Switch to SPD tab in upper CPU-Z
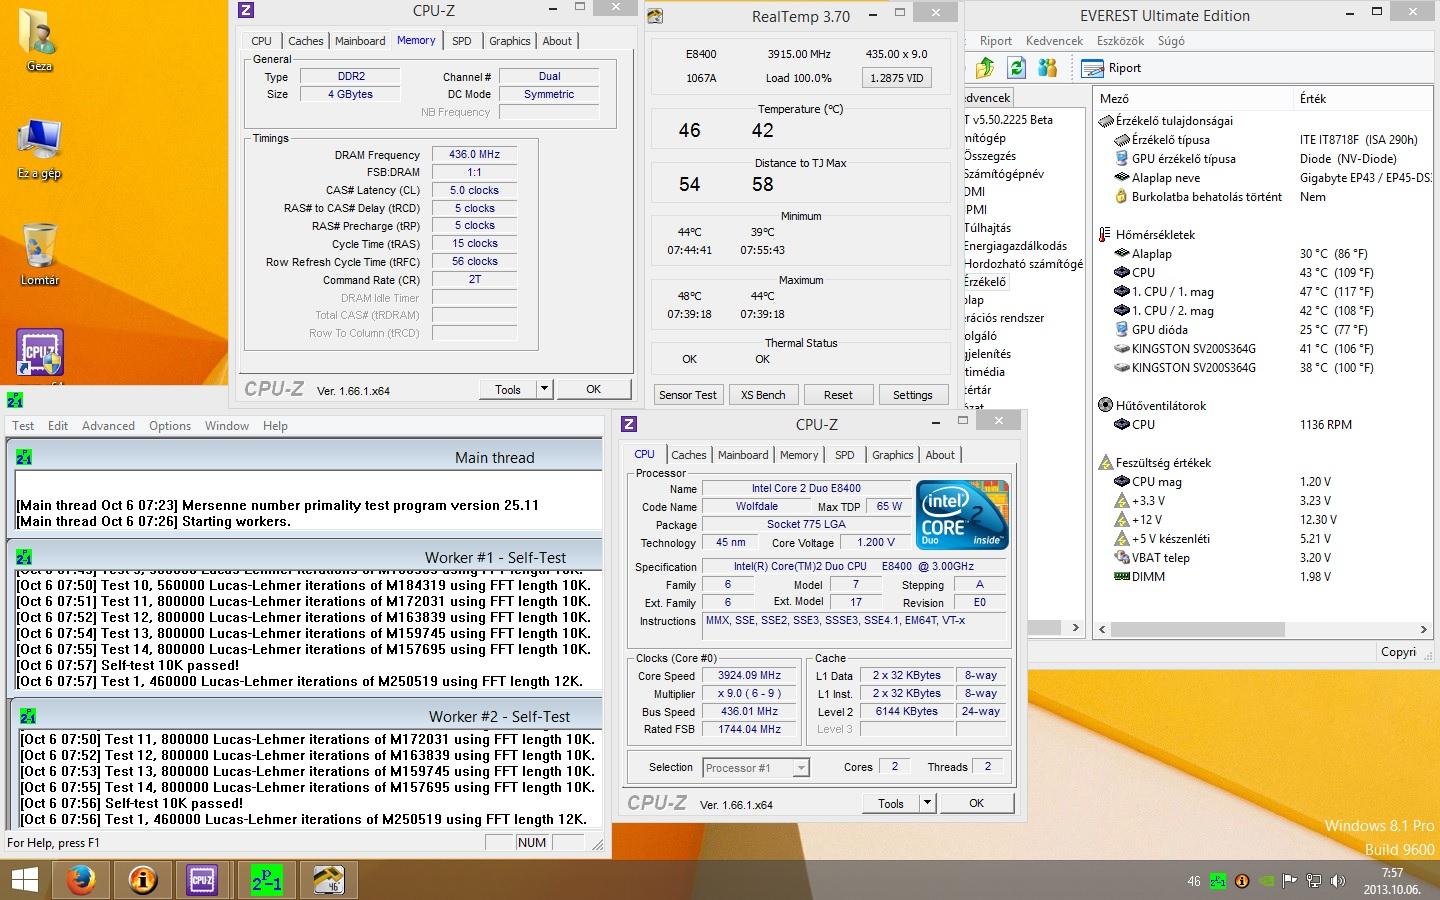Image resolution: width=1440 pixels, height=900 pixels. [461, 41]
